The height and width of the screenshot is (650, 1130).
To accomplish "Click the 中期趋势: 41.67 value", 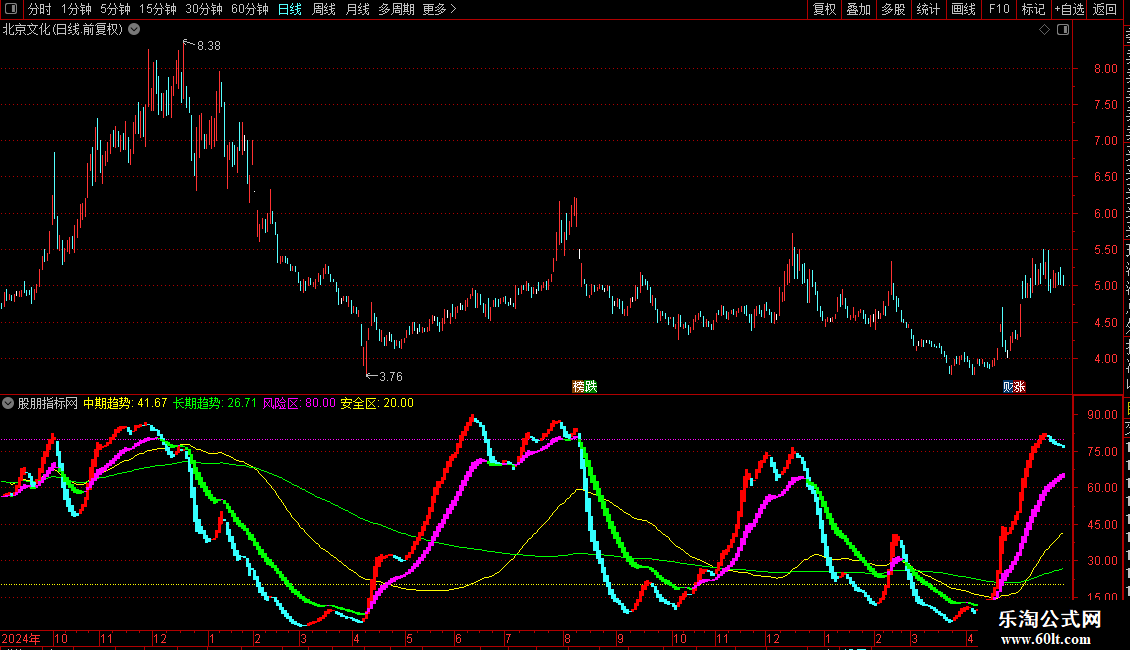I will [x=125, y=403].
